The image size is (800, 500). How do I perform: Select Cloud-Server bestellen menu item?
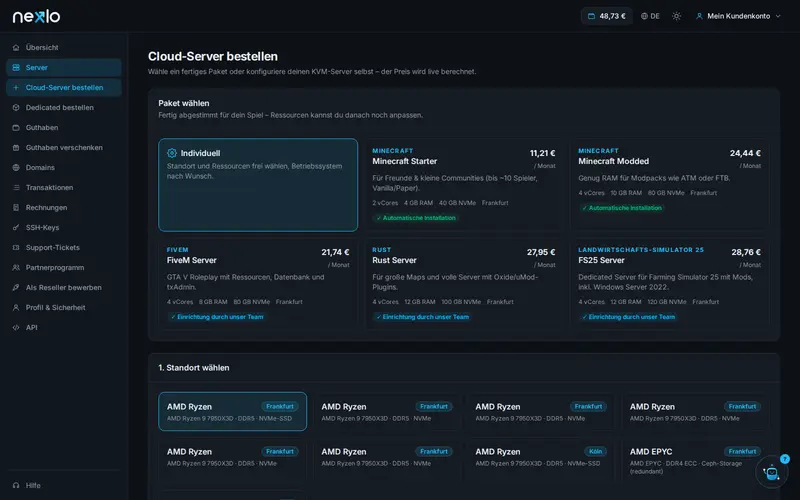click(x=64, y=87)
